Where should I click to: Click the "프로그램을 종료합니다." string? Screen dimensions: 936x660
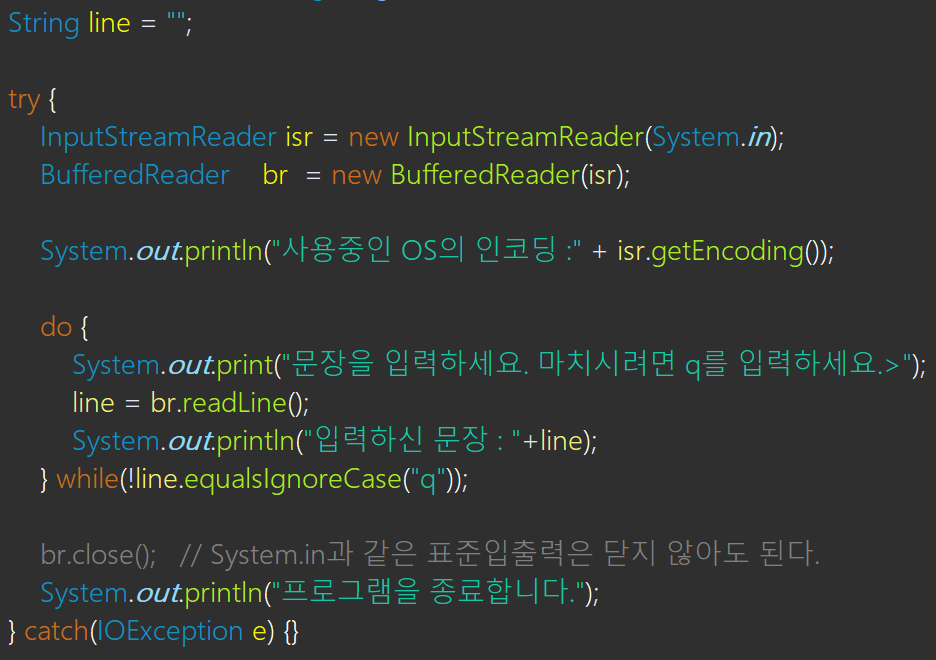tap(428, 593)
